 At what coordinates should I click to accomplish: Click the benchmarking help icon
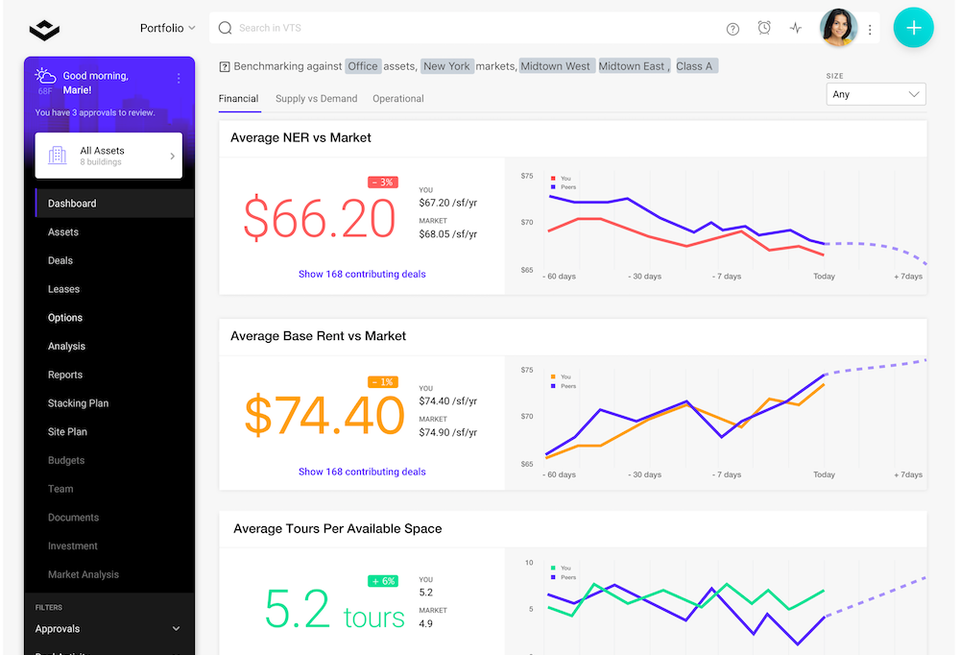pyautogui.click(x=224, y=67)
